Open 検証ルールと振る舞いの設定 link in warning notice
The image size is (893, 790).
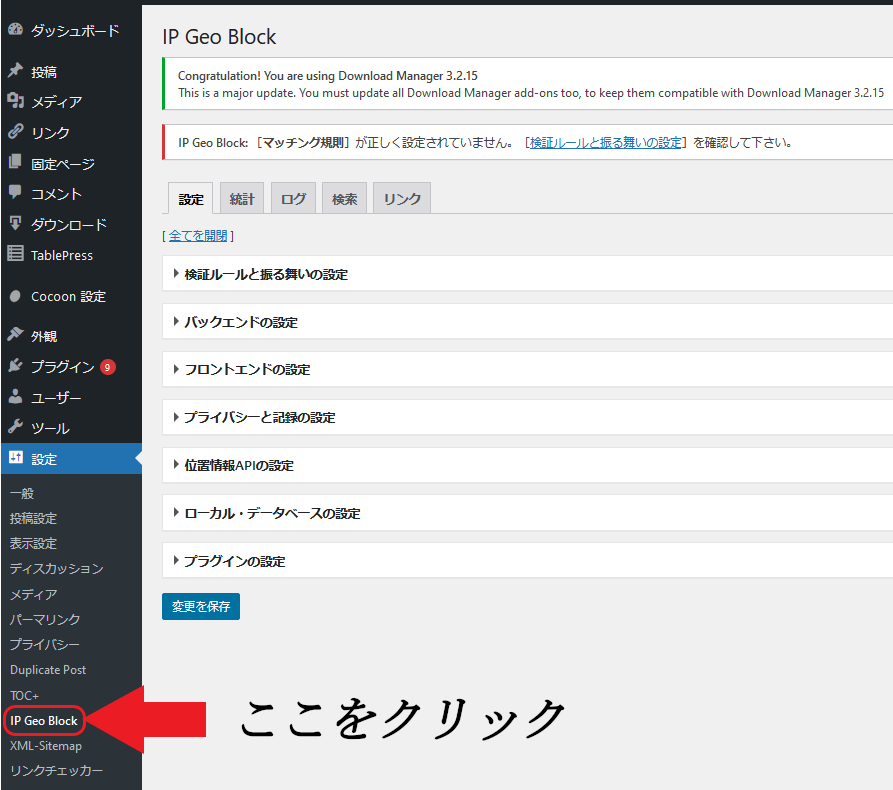[x=605, y=142]
